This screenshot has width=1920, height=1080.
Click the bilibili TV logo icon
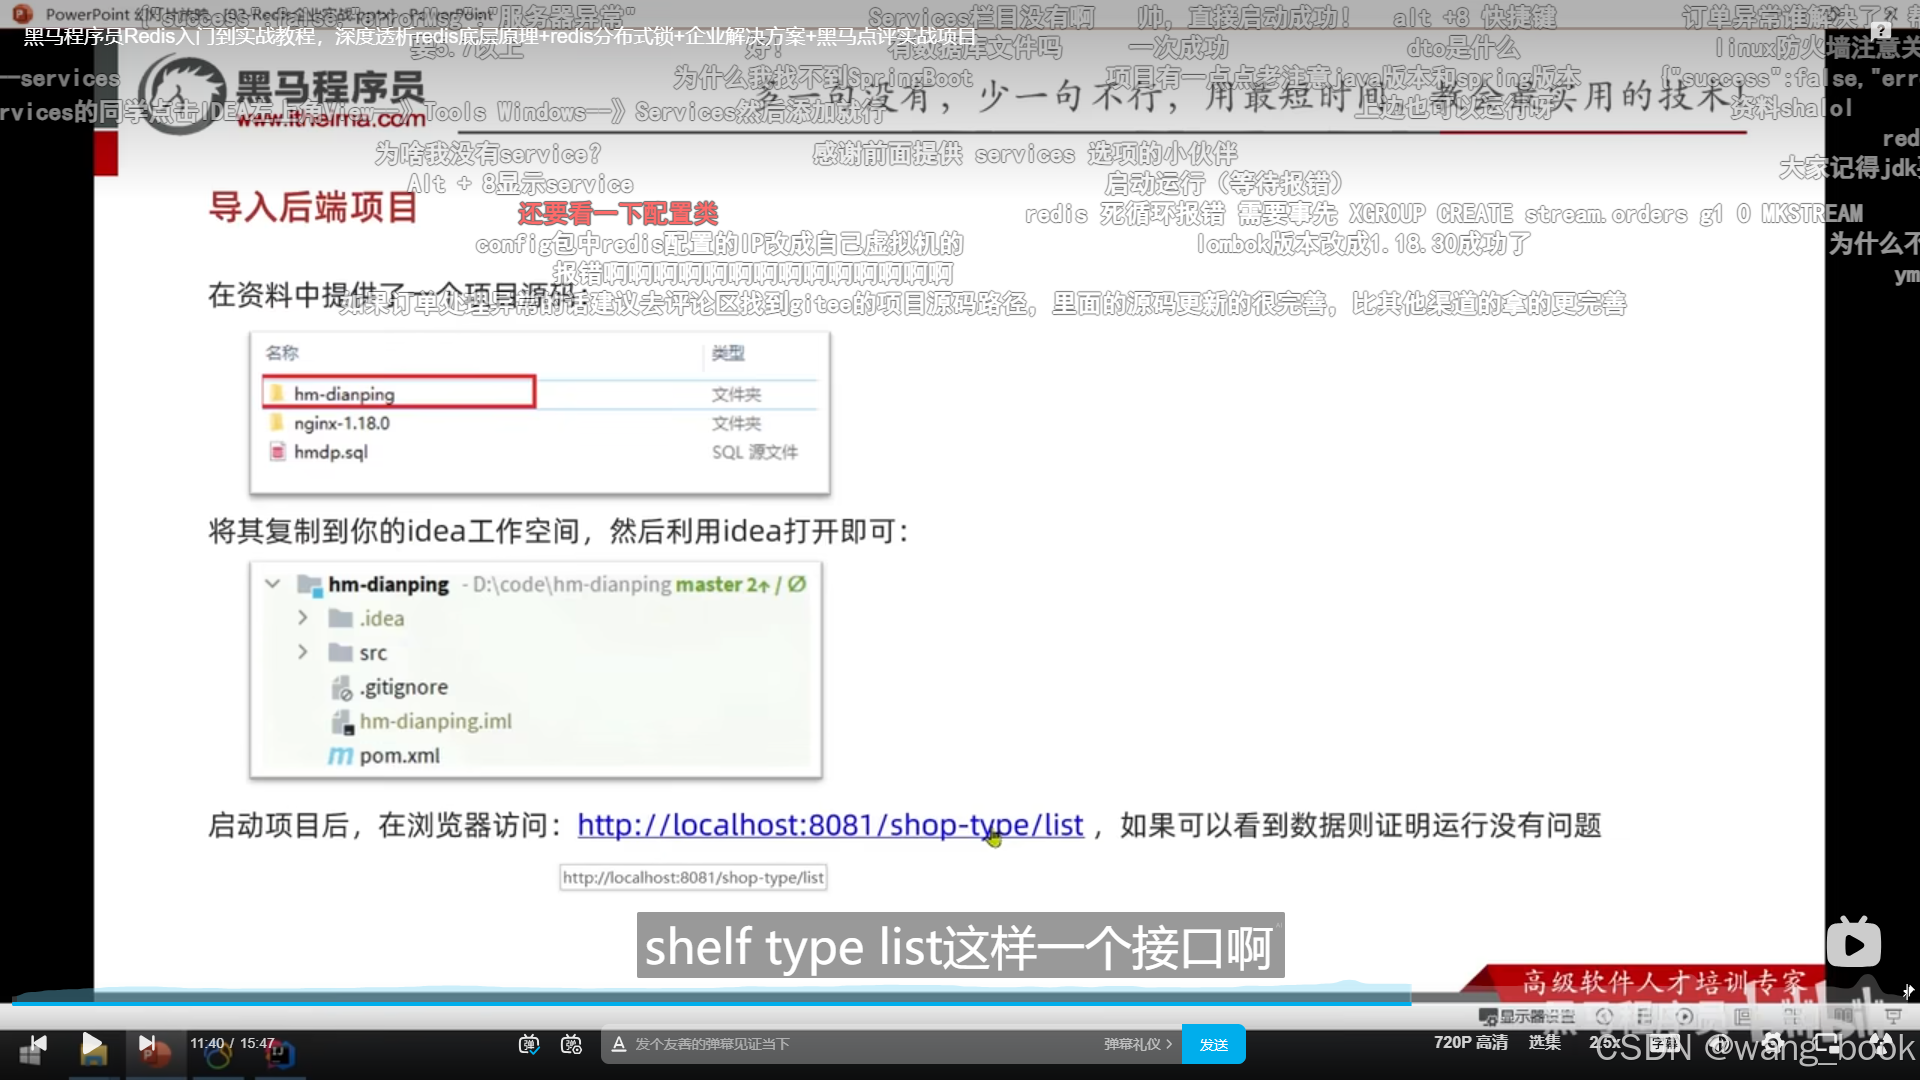1853,943
